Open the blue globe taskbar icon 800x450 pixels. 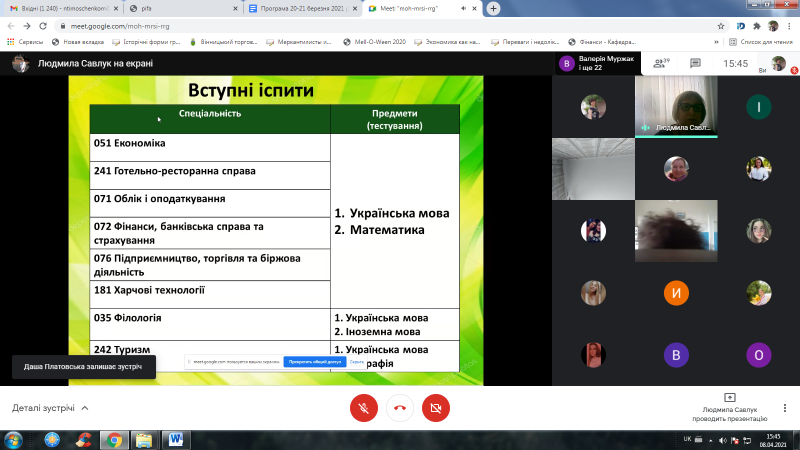coord(52,440)
